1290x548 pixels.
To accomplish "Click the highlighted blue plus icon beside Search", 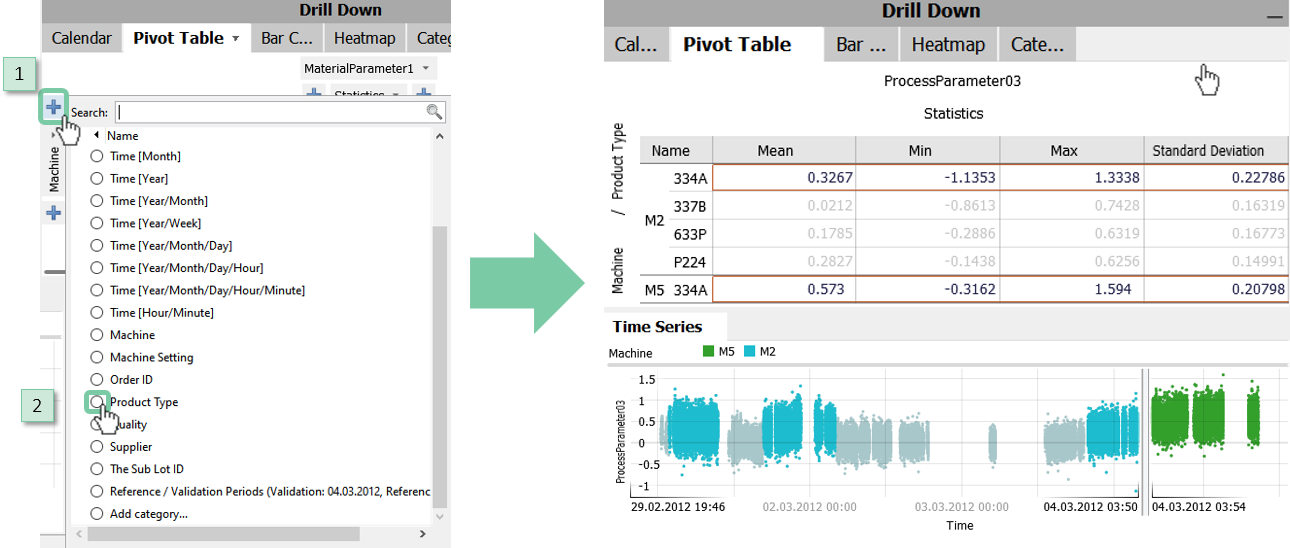I will coord(54,107).
